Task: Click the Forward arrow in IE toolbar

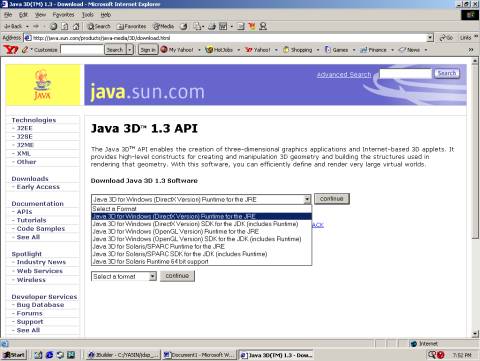Action: coord(36,26)
